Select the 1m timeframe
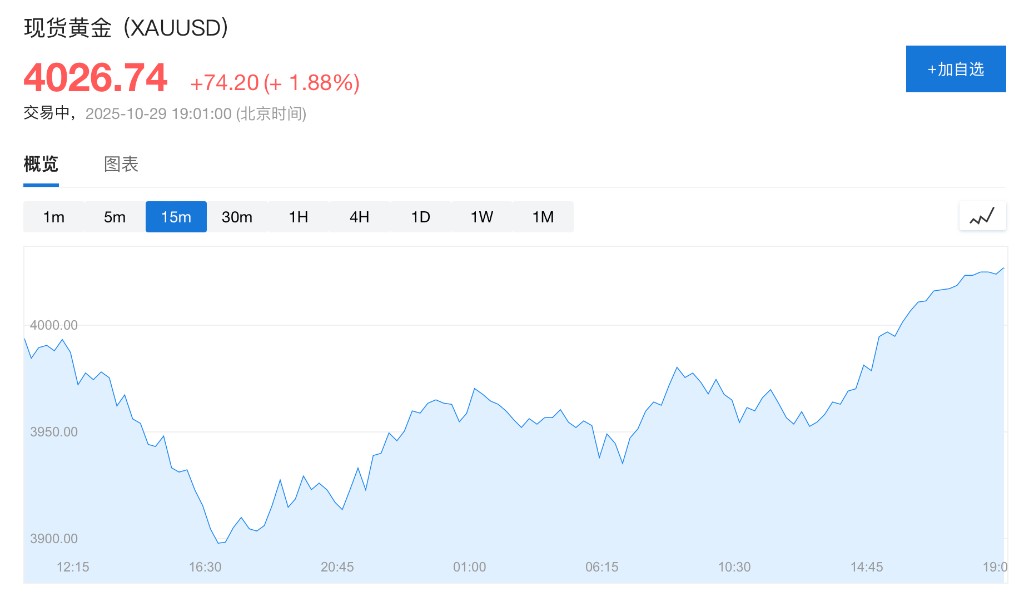The width and height of the screenshot is (1024, 595). [54, 217]
